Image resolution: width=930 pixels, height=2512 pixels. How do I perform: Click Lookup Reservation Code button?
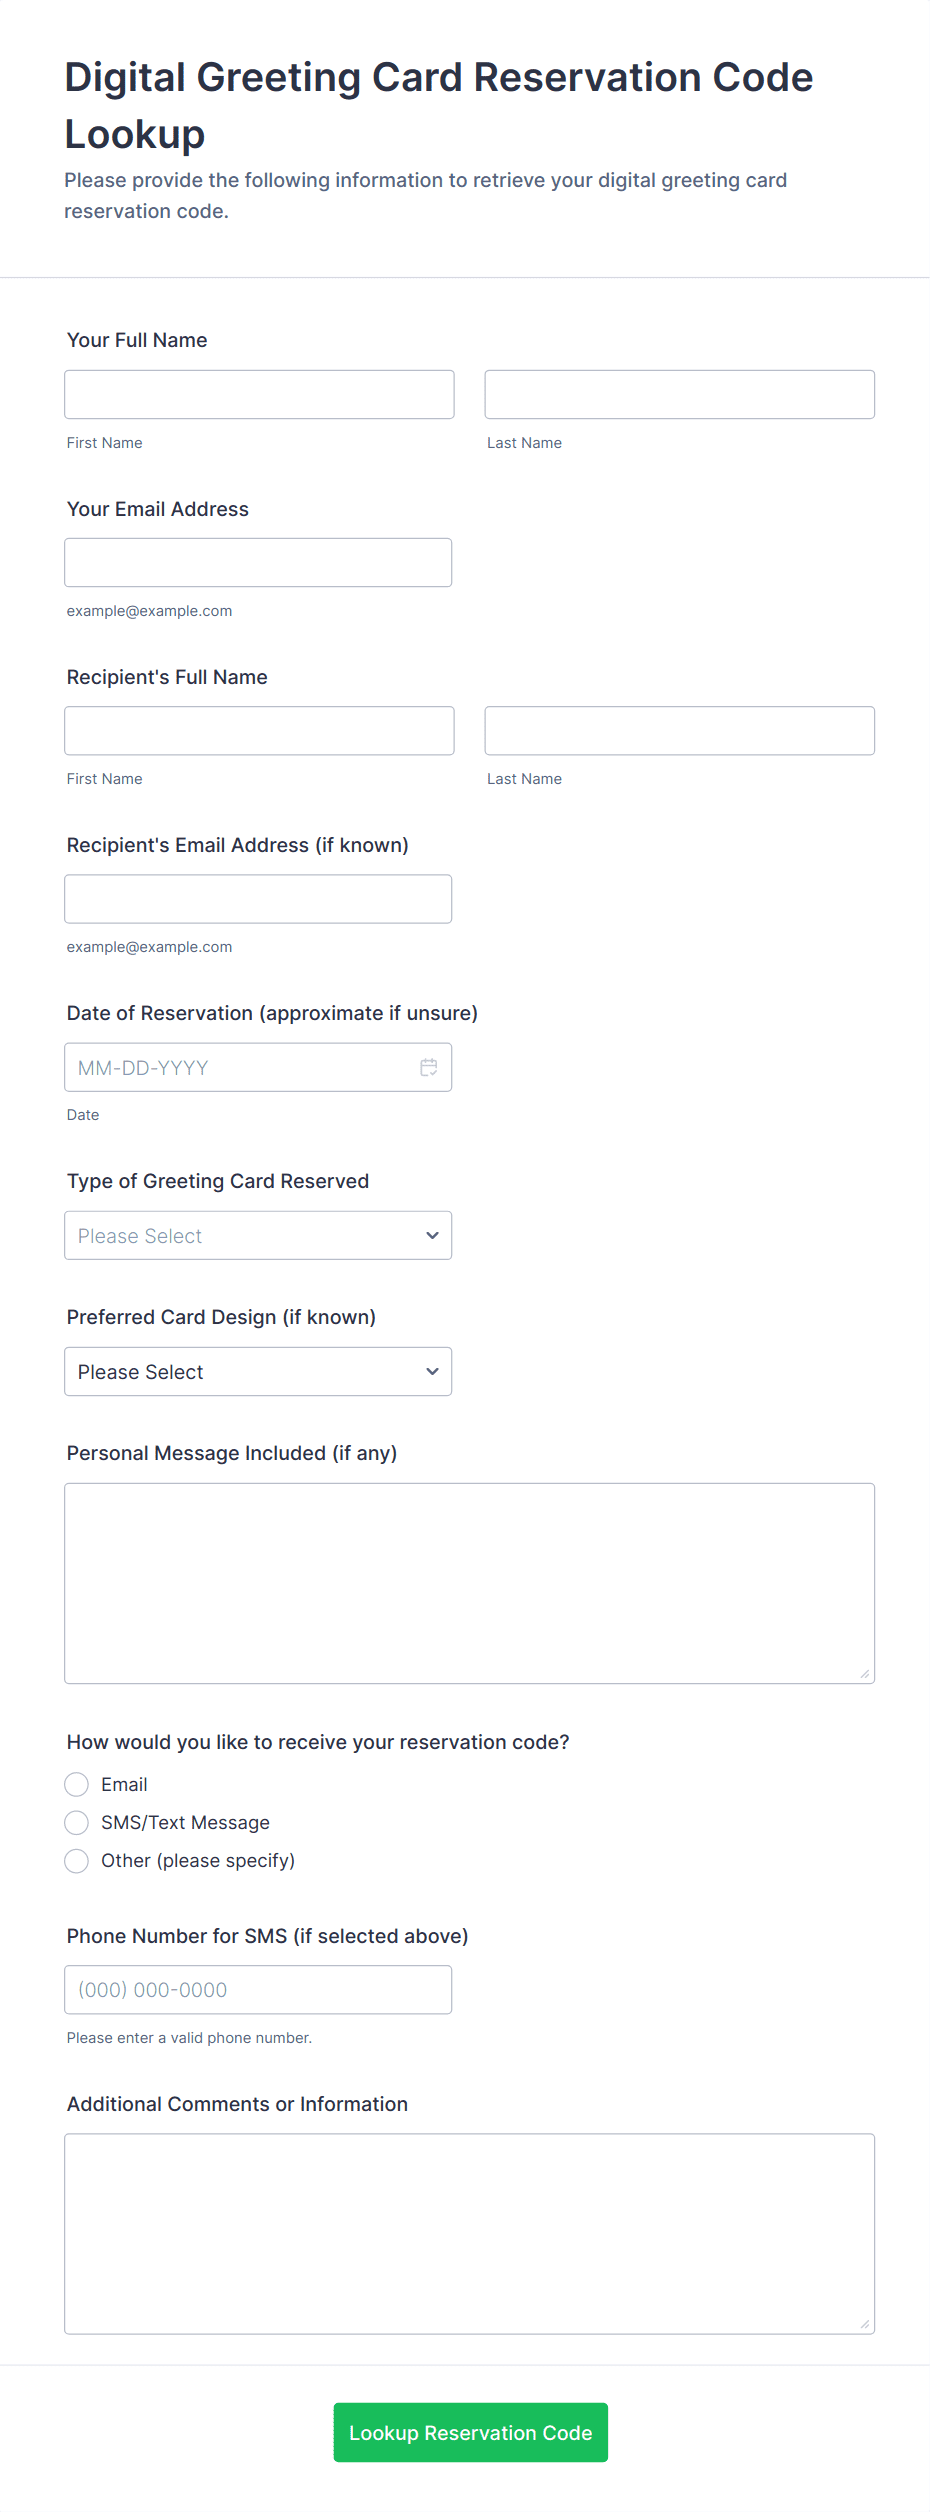(x=470, y=2432)
